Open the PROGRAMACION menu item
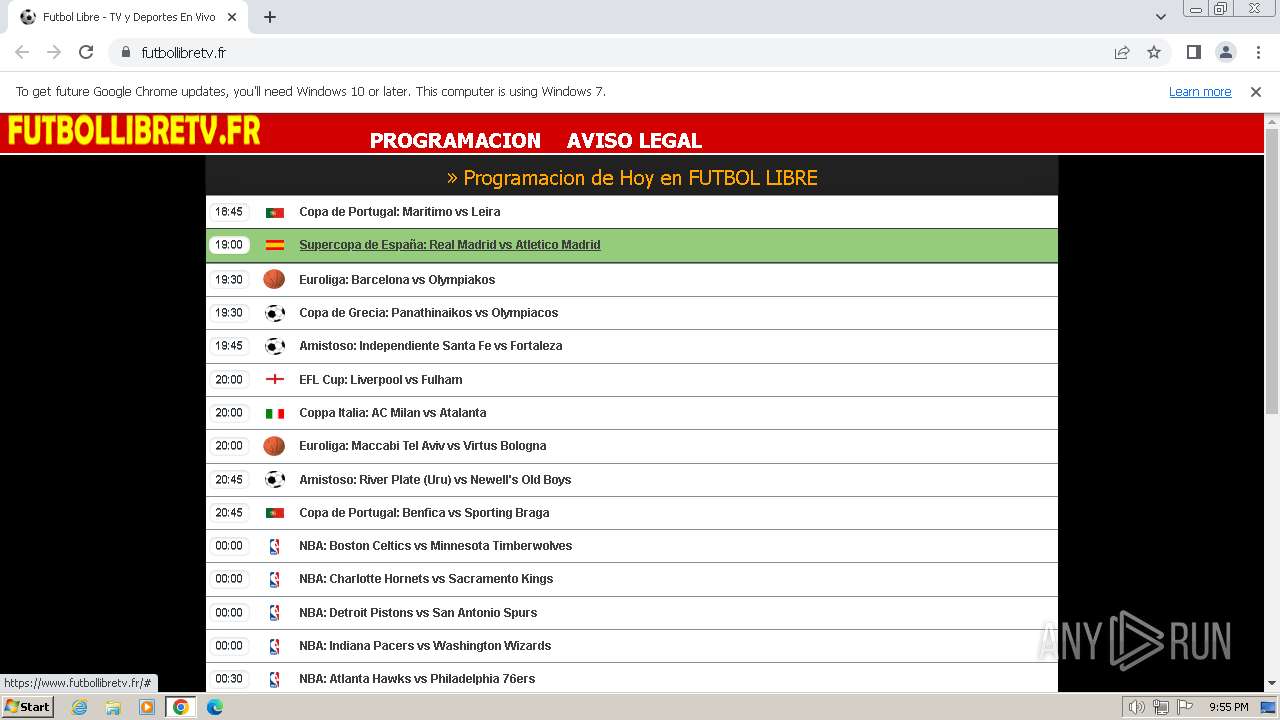The height and width of the screenshot is (720, 1280). coord(455,141)
